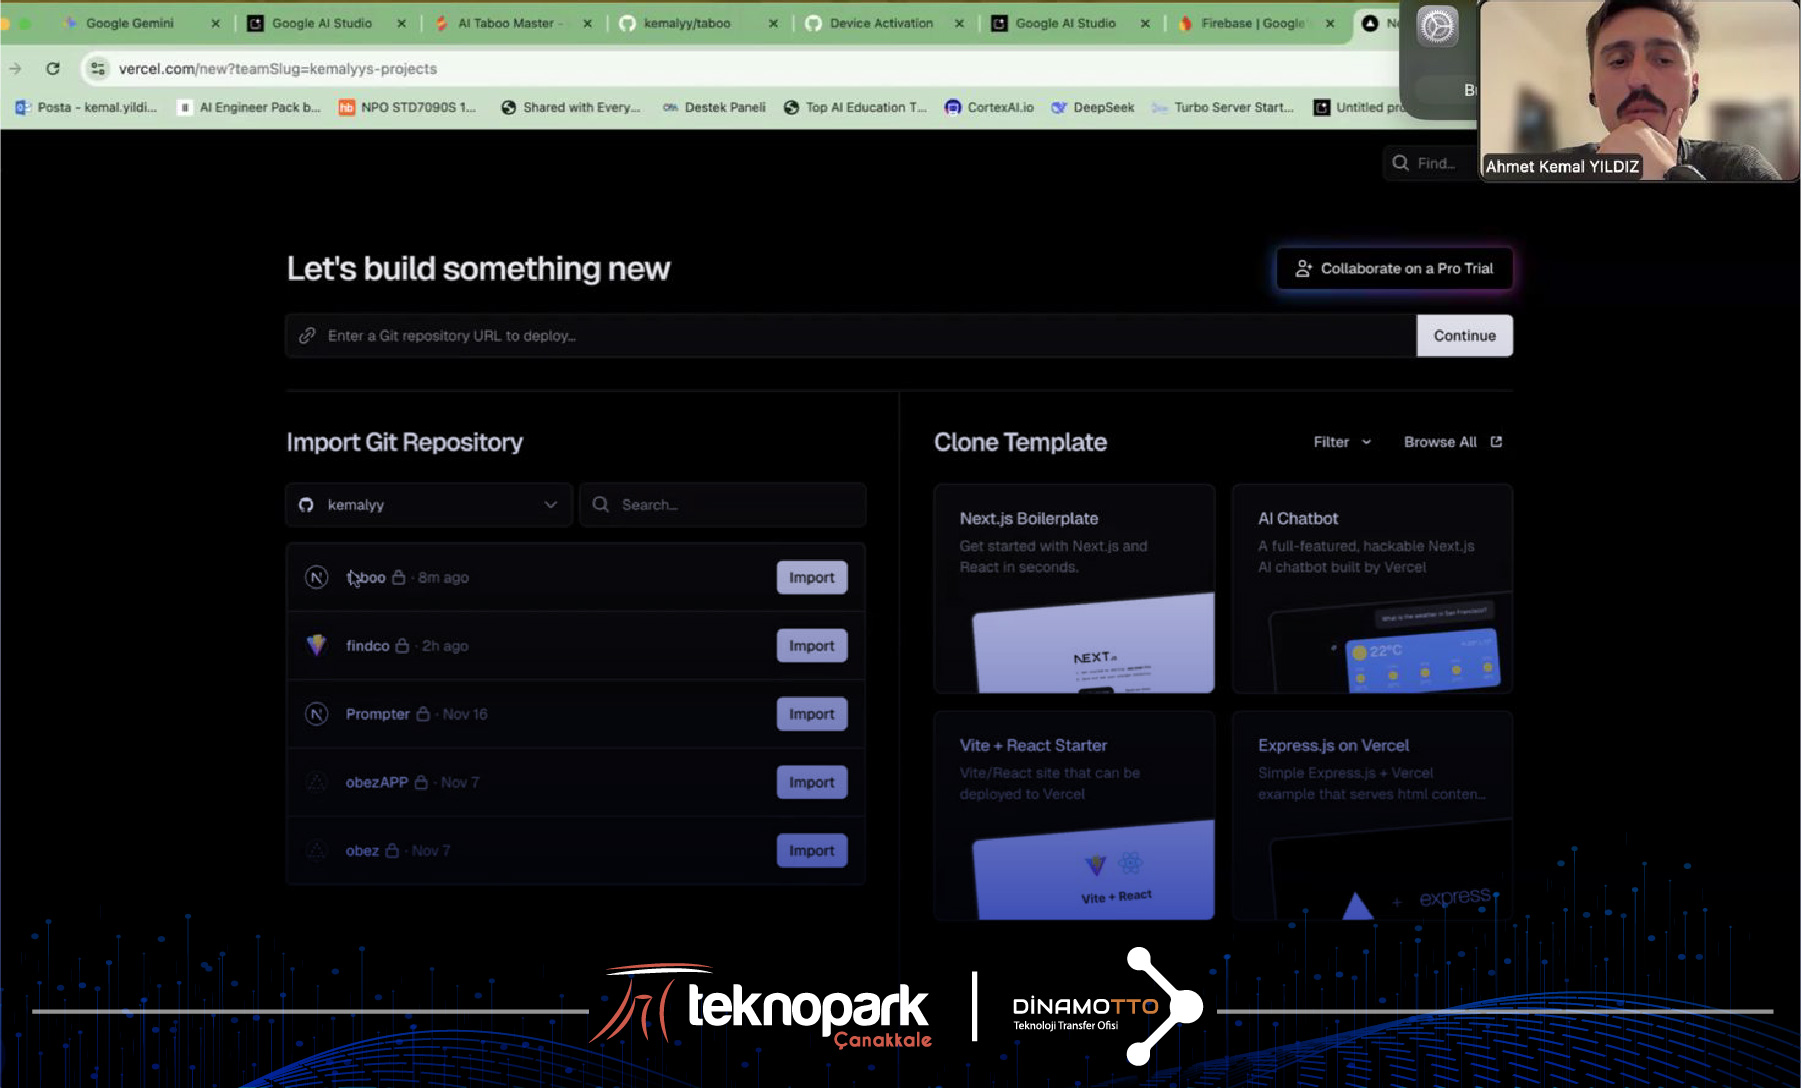1801x1088 pixels.
Task: Switch to the kemalyy/taboo GitHub tab
Action: (686, 23)
